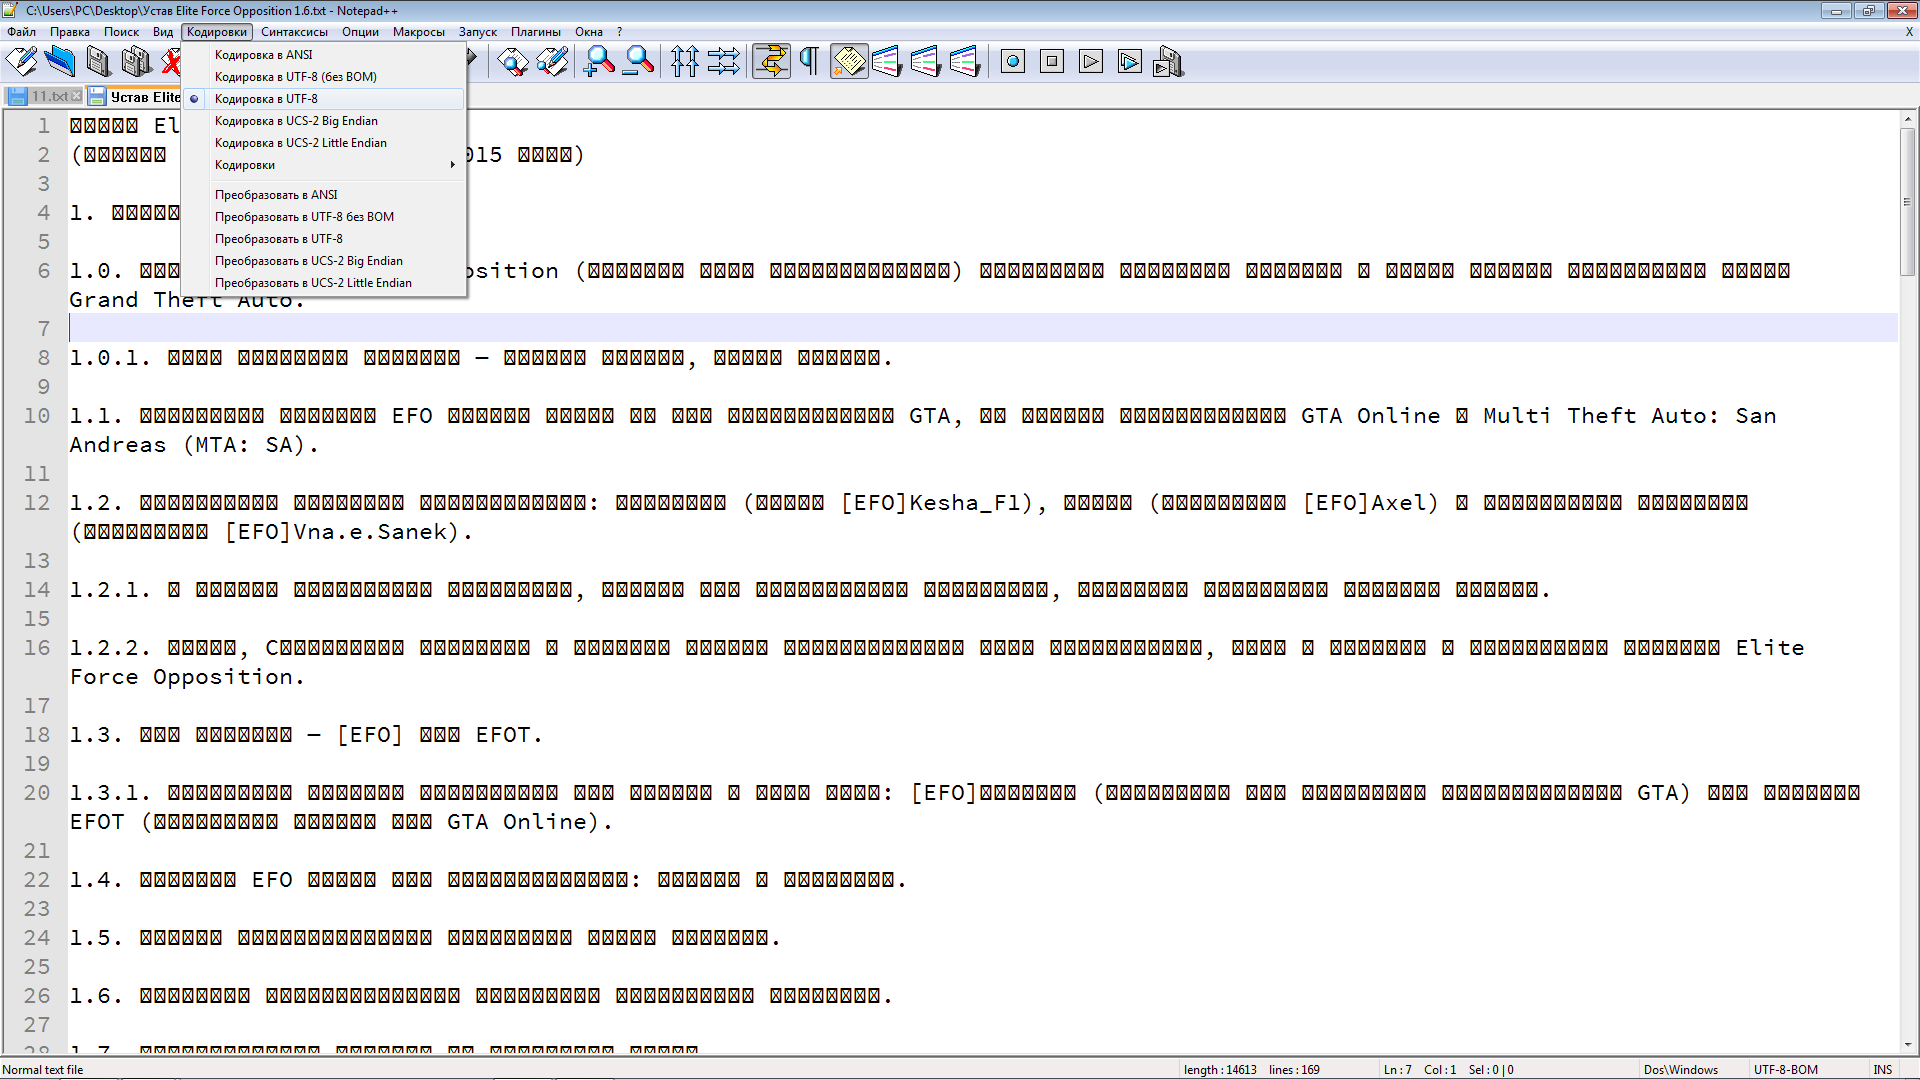Click the scrollbar down arrow

point(1907,1045)
